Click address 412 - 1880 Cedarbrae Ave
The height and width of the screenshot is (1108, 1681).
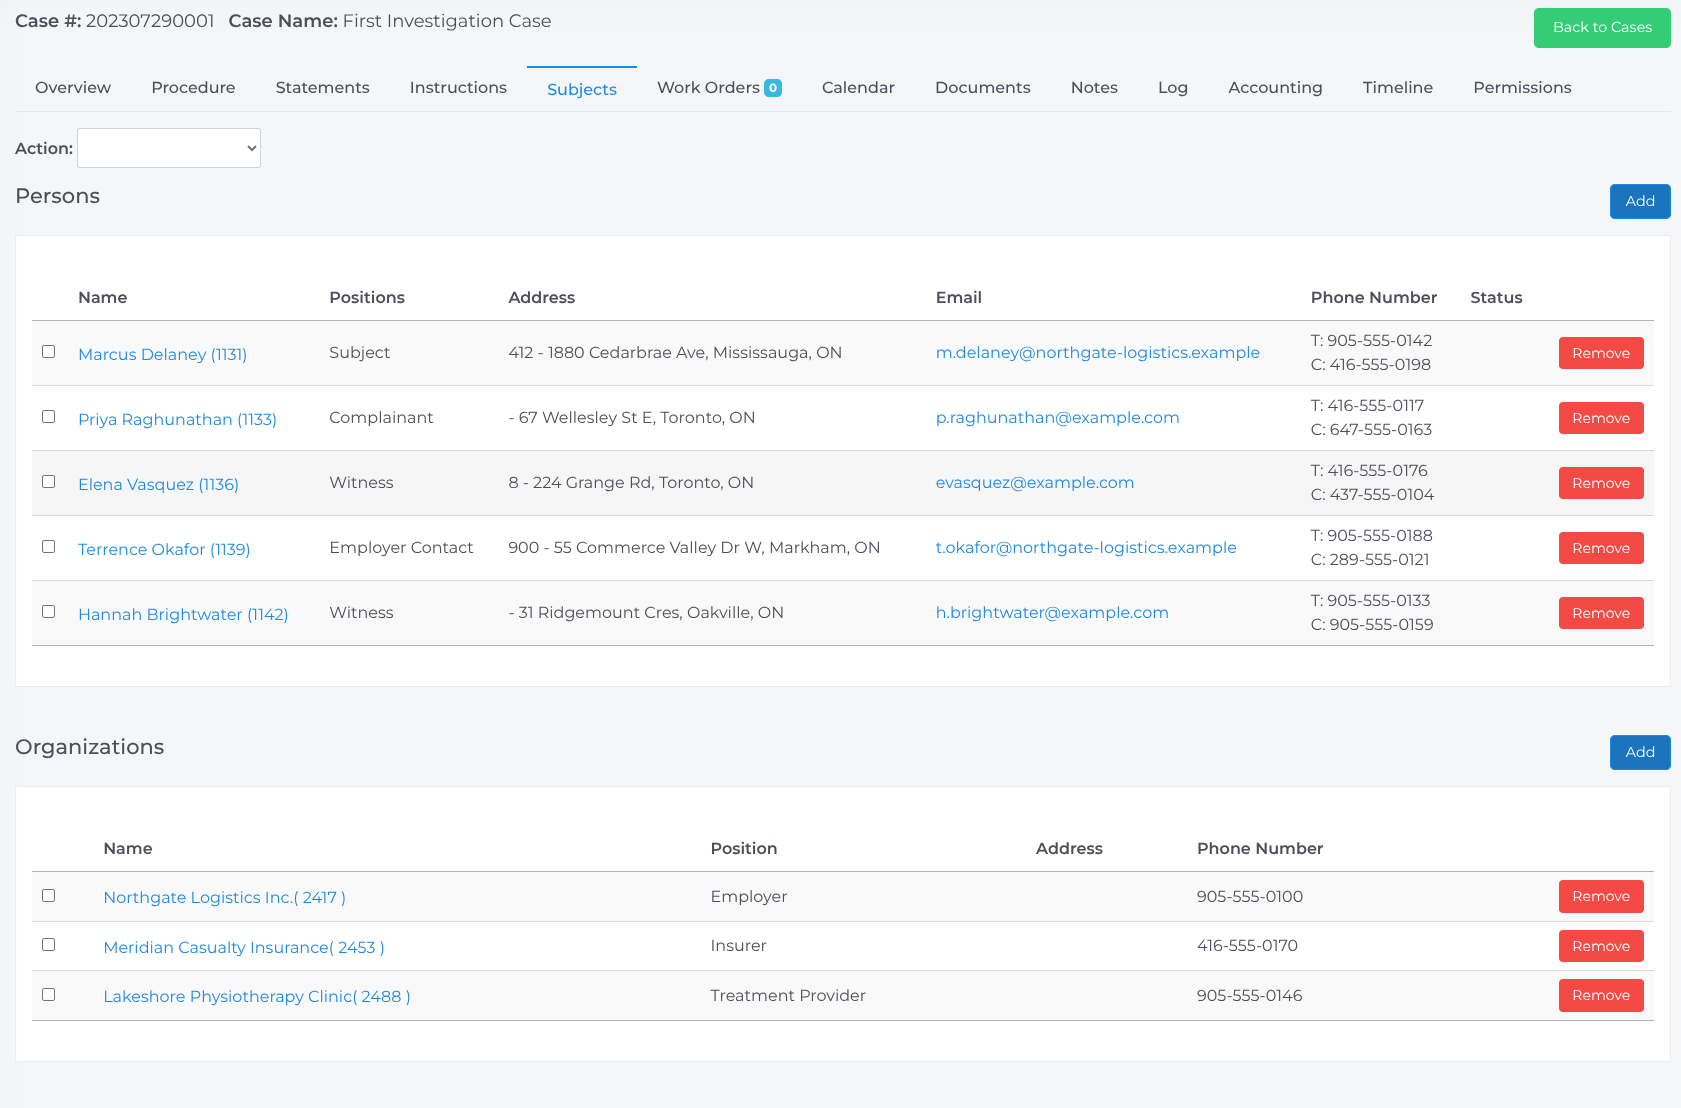675,352
